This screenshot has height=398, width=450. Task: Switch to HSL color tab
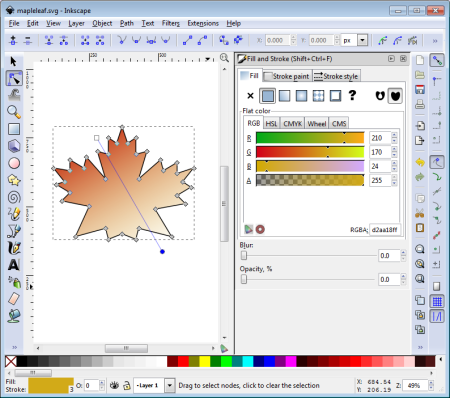271,124
